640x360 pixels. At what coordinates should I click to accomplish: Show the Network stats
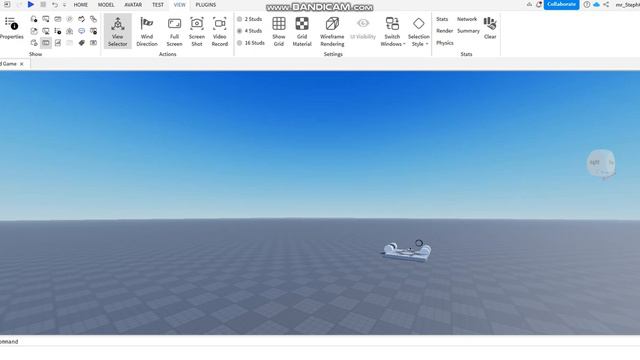(467, 19)
